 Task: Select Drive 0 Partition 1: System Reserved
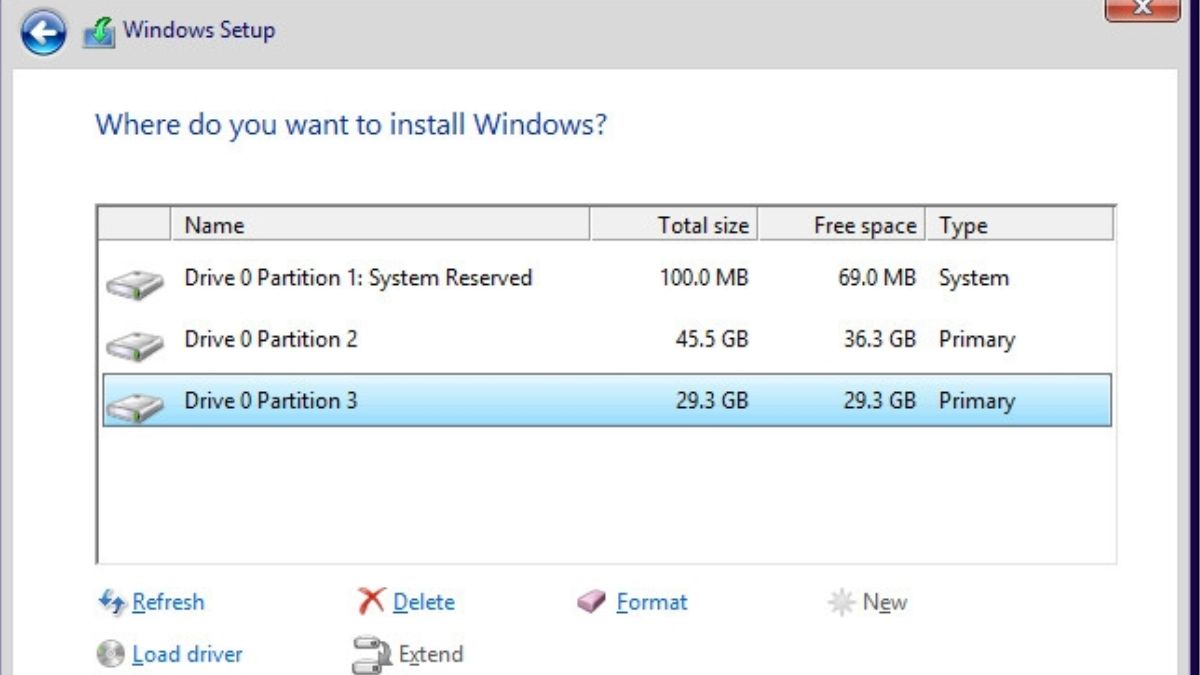pos(607,278)
